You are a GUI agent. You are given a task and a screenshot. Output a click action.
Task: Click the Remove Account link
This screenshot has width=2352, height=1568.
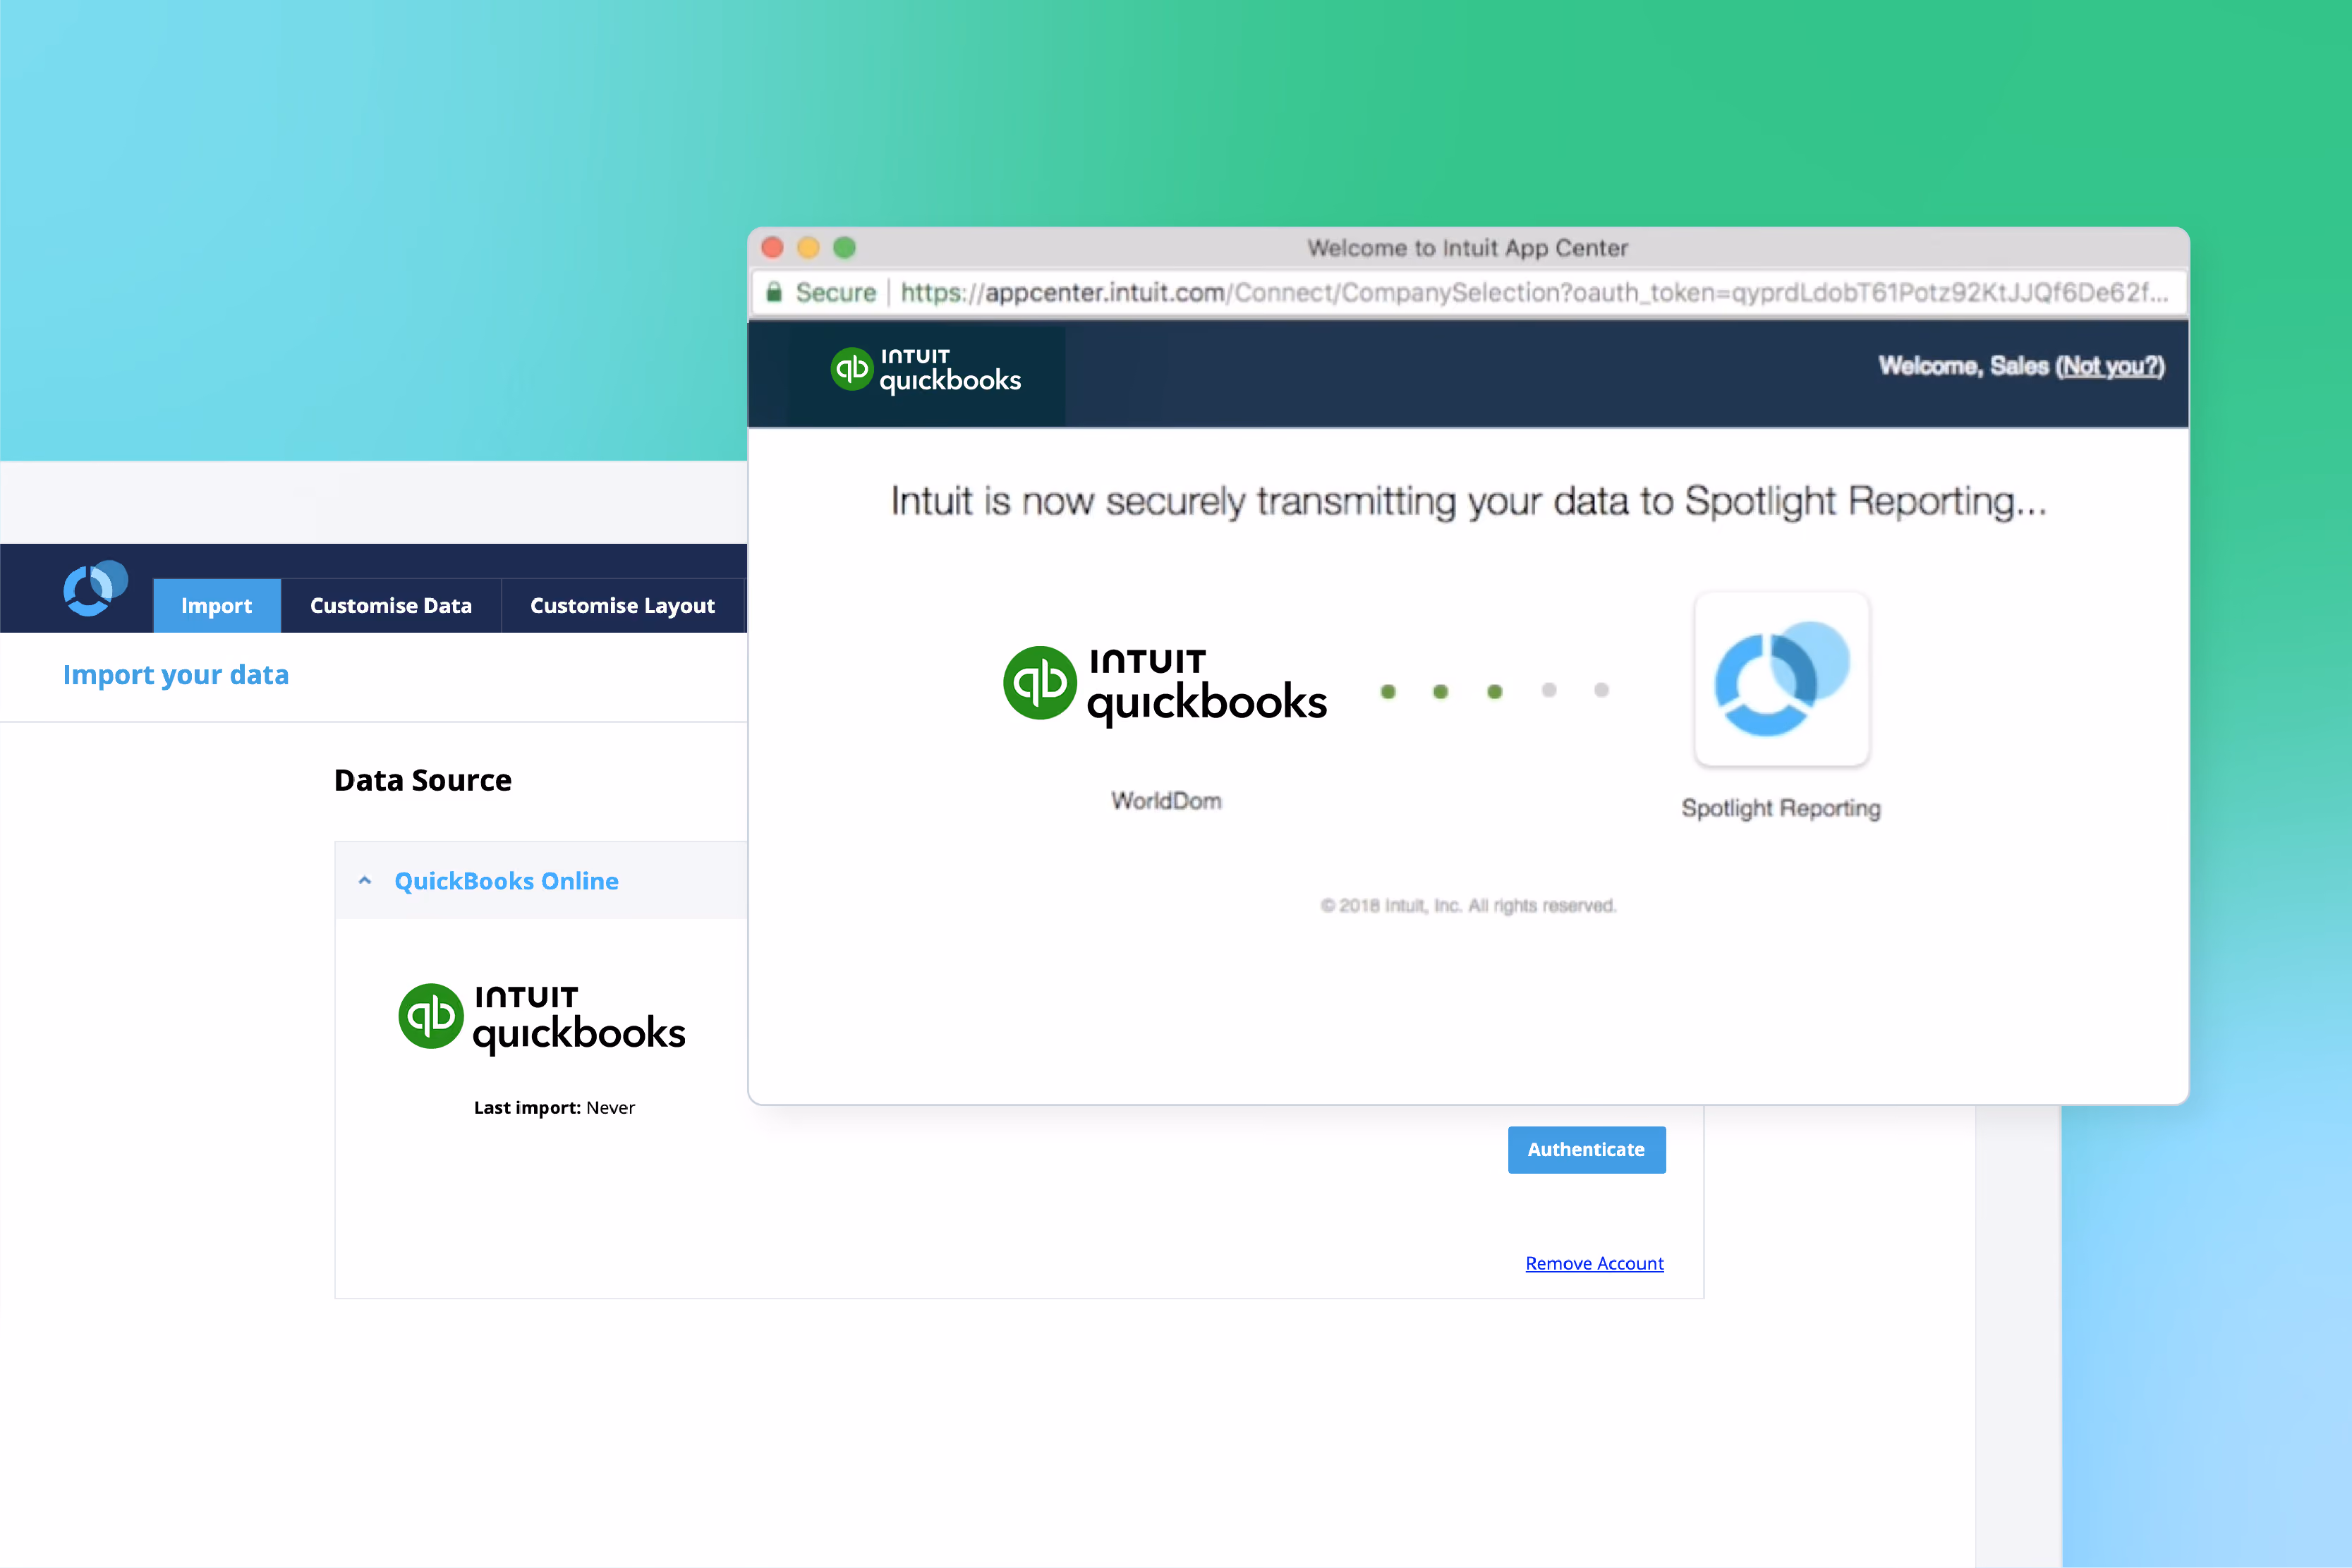coord(1595,1263)
